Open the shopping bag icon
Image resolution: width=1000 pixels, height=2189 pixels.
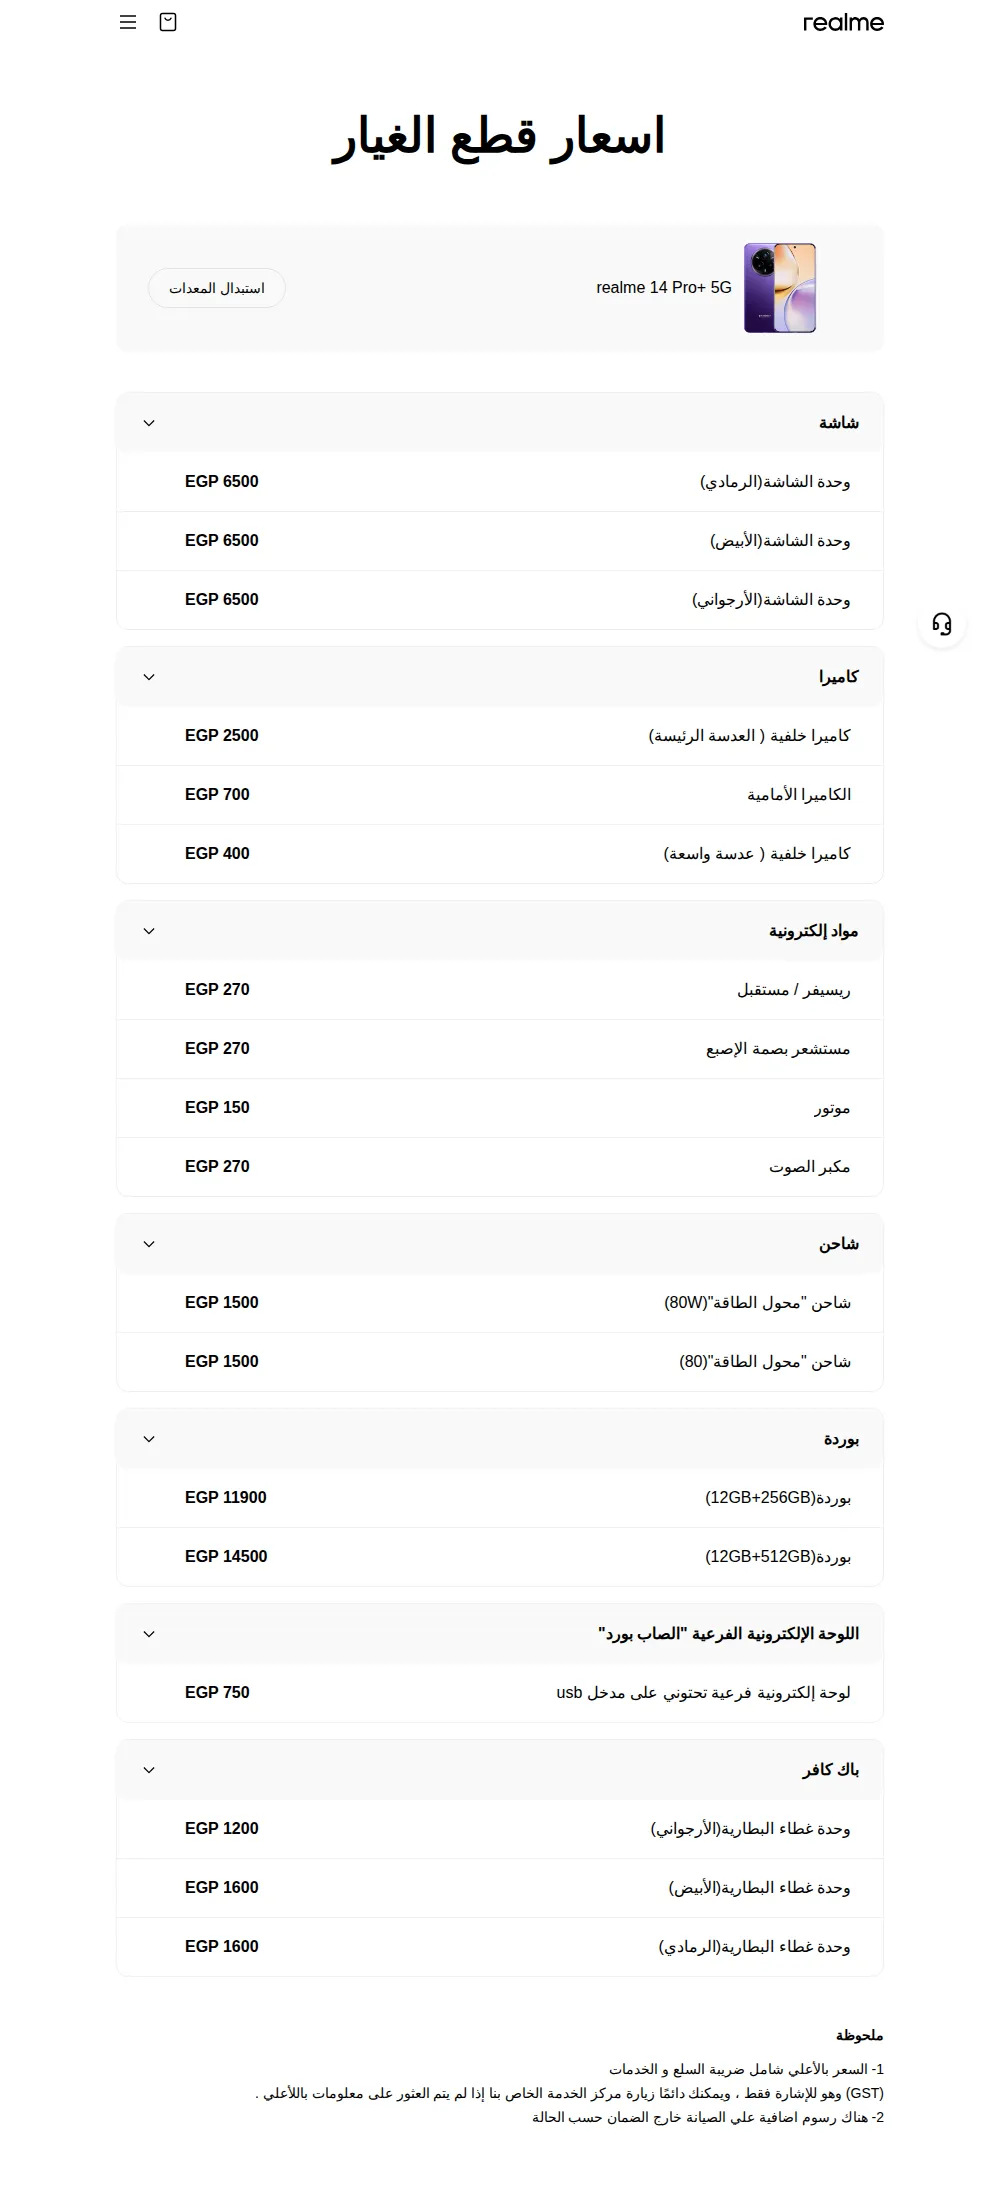[x=168, y=22]
